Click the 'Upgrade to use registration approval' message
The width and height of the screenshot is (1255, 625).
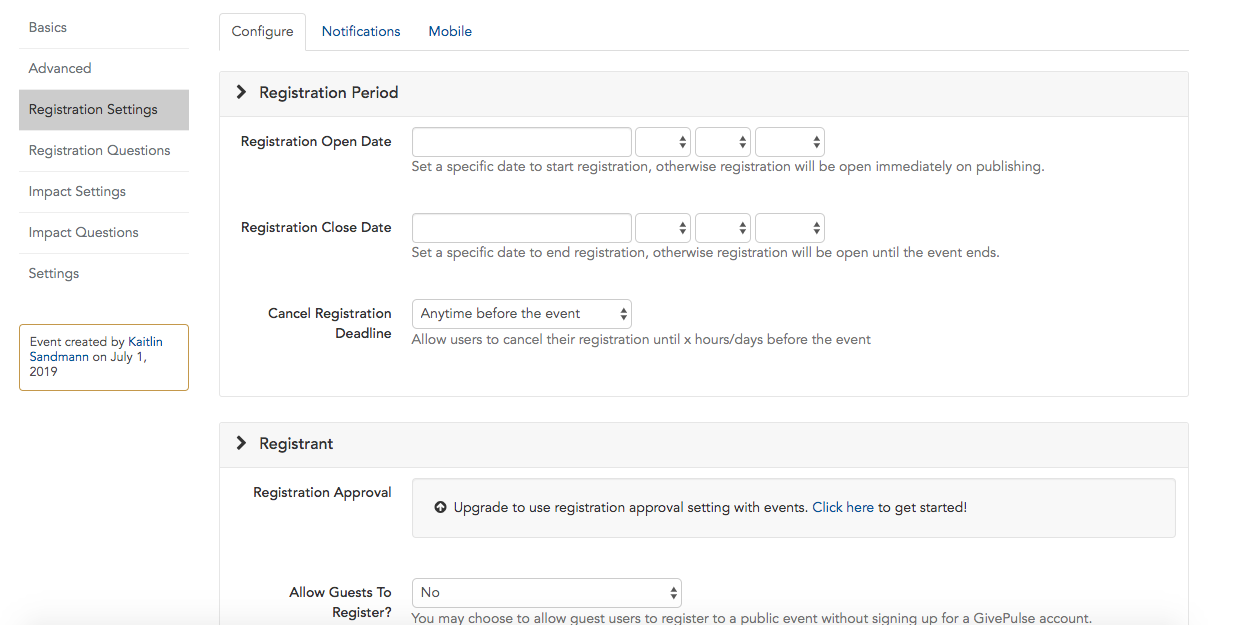click(710, 507)
